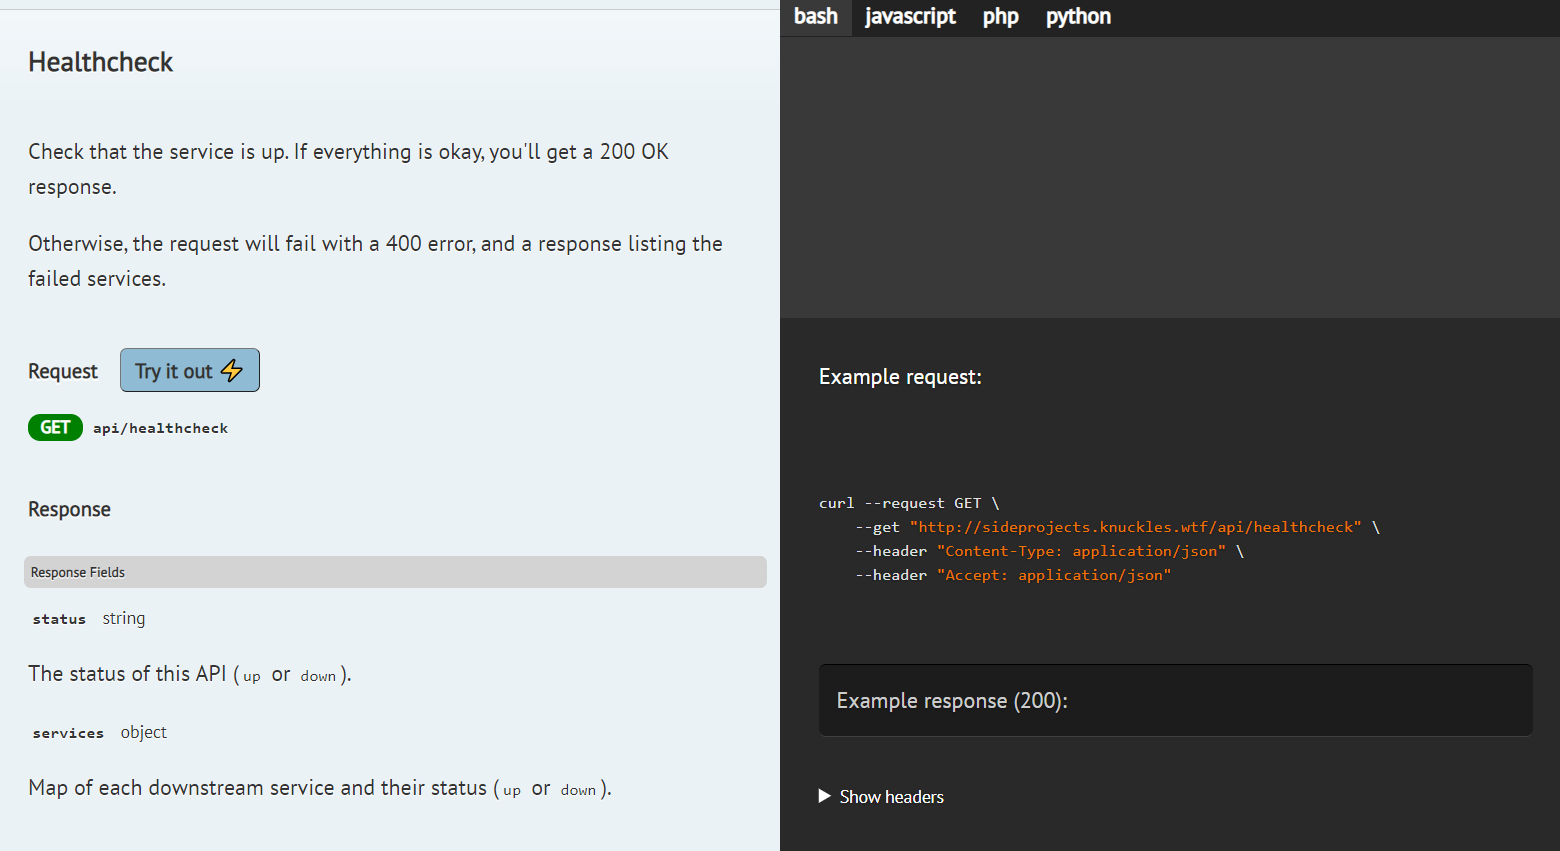Expand the Show headers disclosure triangle
The width and height of the screenshot is (1560, 851).
pyautogui.click(x=825, y=796)
